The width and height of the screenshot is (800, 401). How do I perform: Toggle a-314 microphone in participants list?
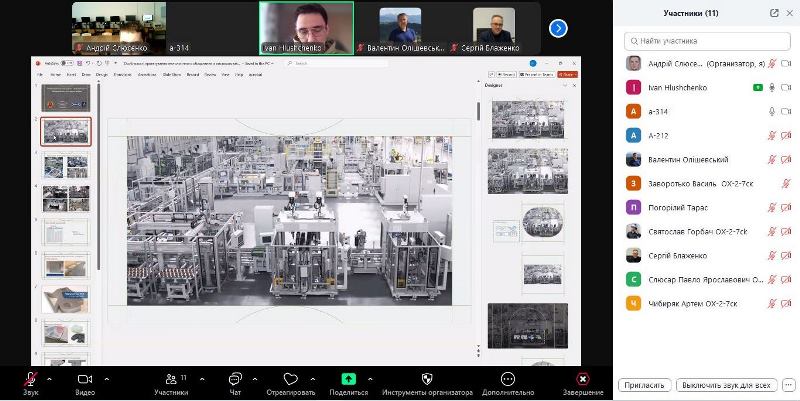(772, 111)
